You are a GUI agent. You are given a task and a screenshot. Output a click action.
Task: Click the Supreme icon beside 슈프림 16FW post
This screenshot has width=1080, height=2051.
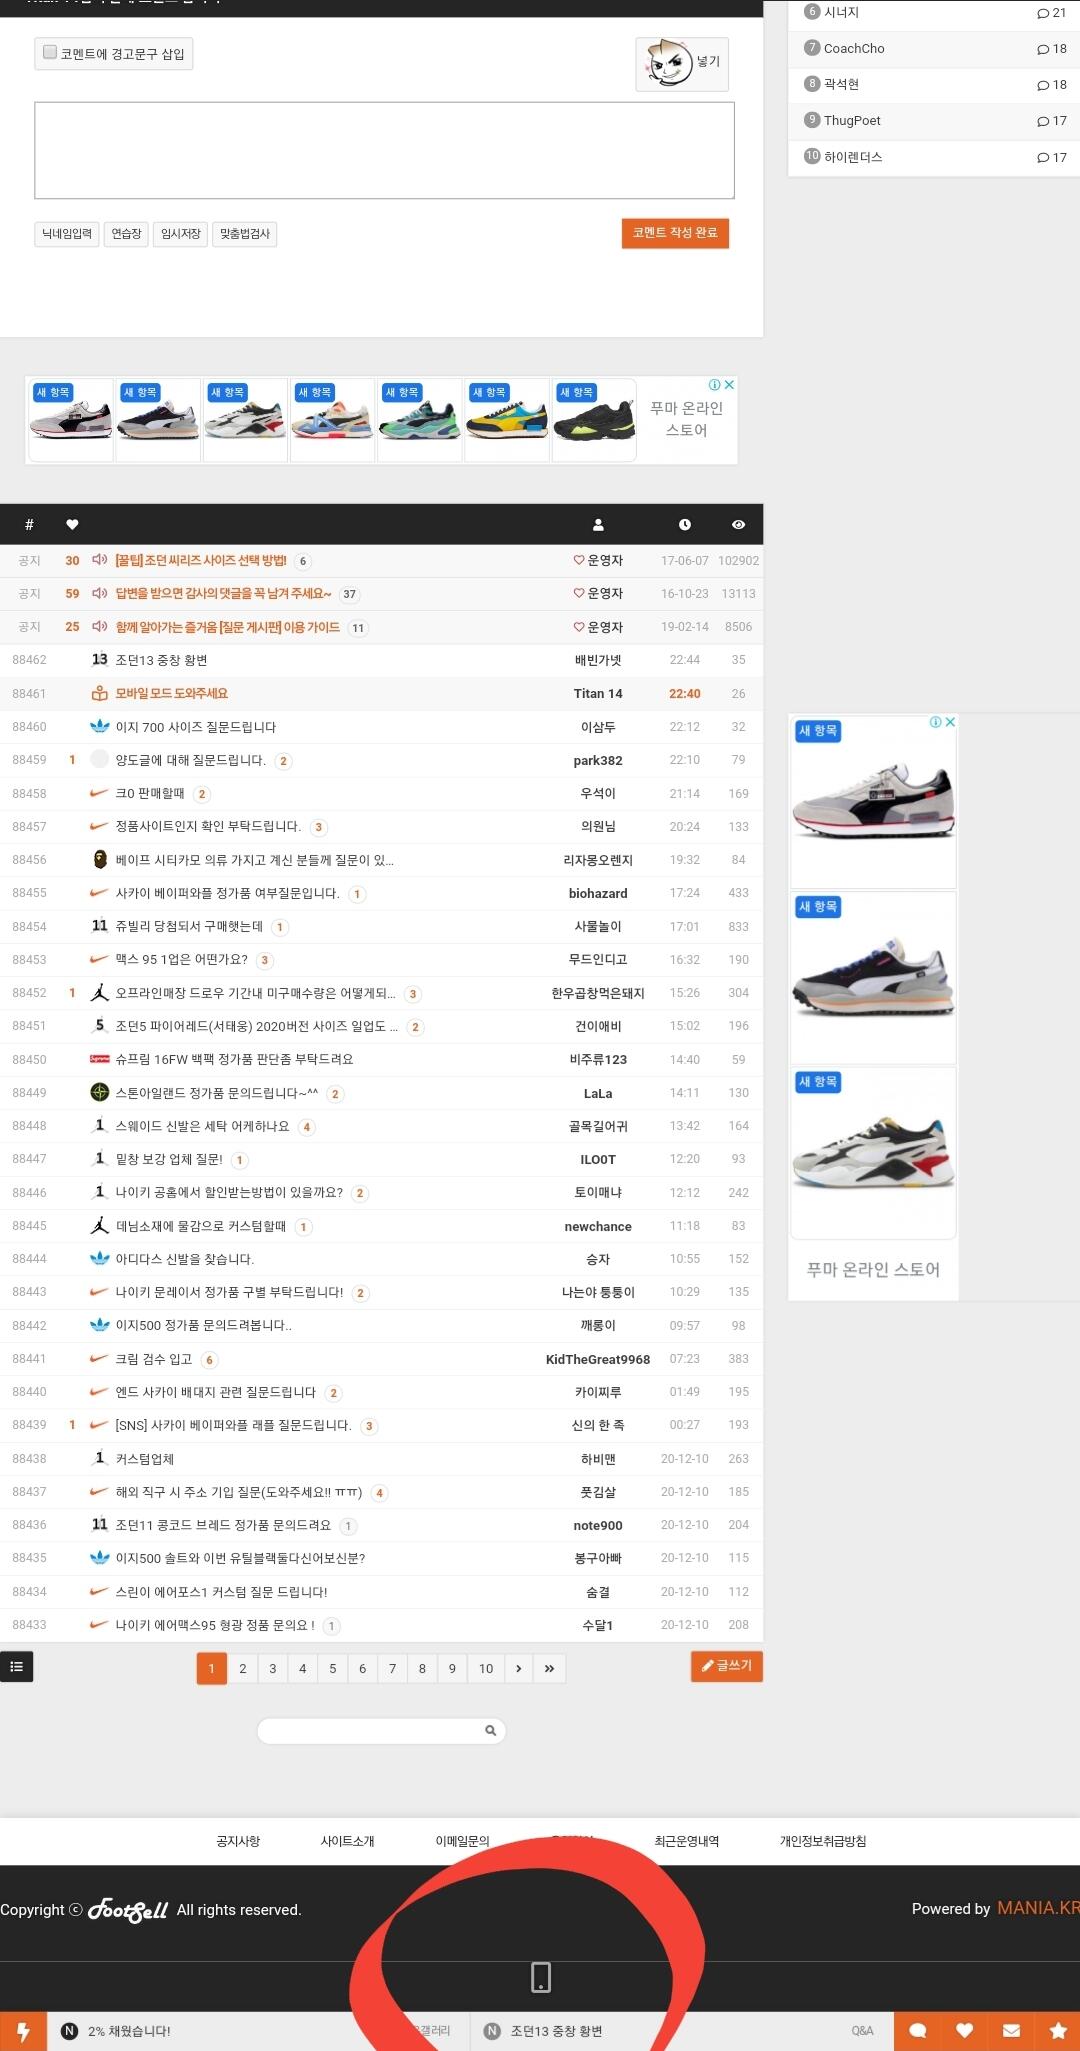(x=99, y=1059)
